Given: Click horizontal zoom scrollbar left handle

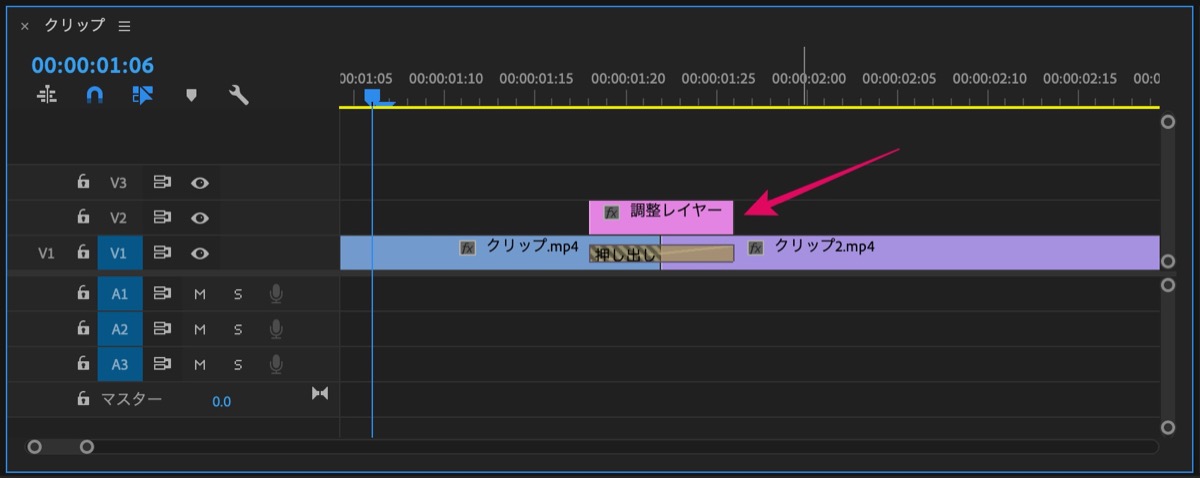Looking at the screenshot, I should click(35, 447).
